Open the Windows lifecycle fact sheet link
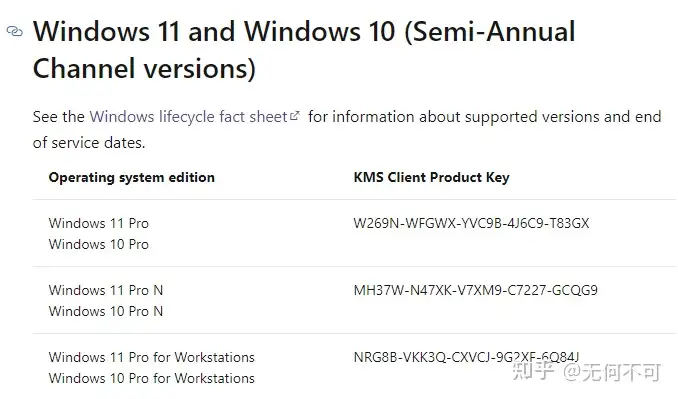The image size is (678, 399). coord(189,117)
